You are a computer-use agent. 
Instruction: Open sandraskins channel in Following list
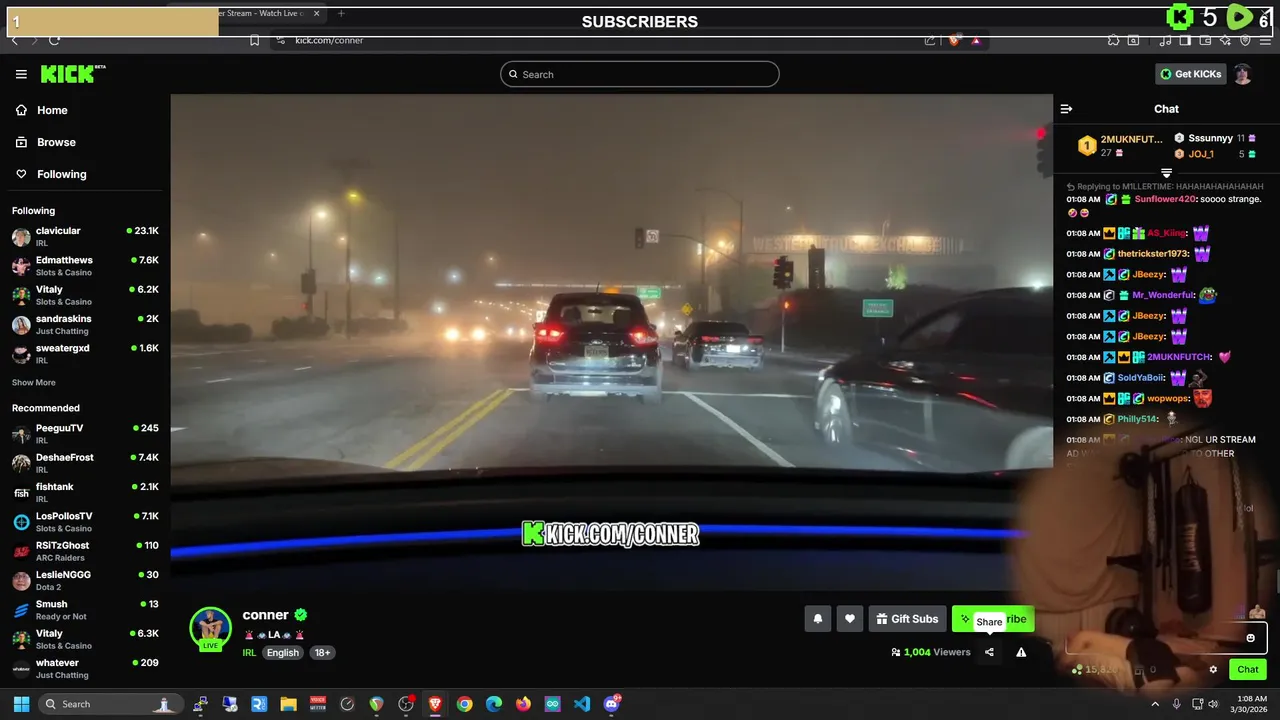(85, 324)
